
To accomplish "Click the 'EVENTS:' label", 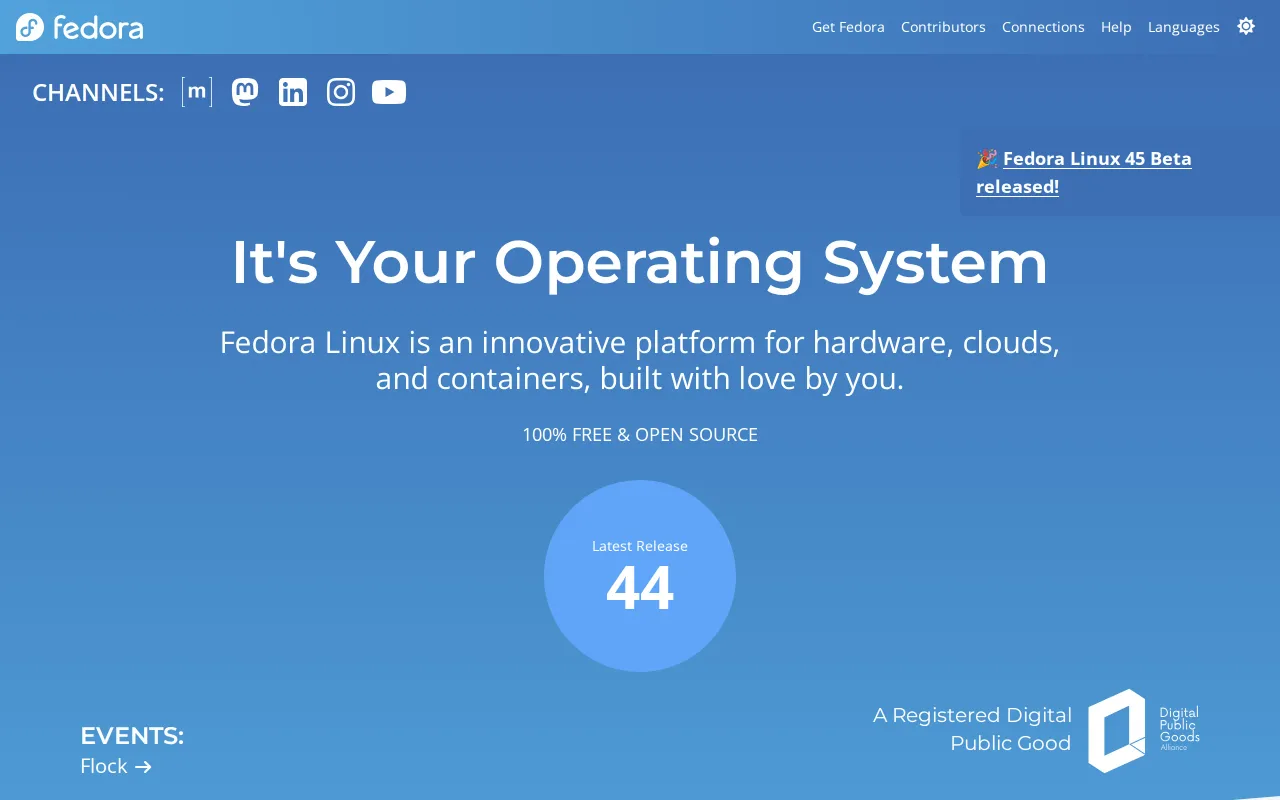I will [132, 736].
